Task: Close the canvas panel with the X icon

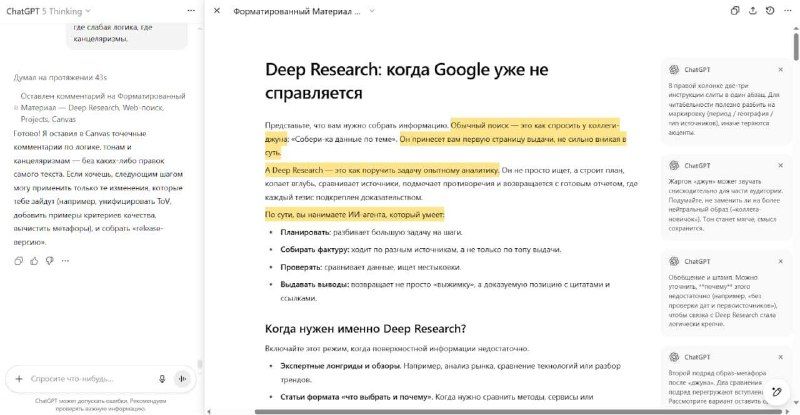Action: [x=217, y=10]
